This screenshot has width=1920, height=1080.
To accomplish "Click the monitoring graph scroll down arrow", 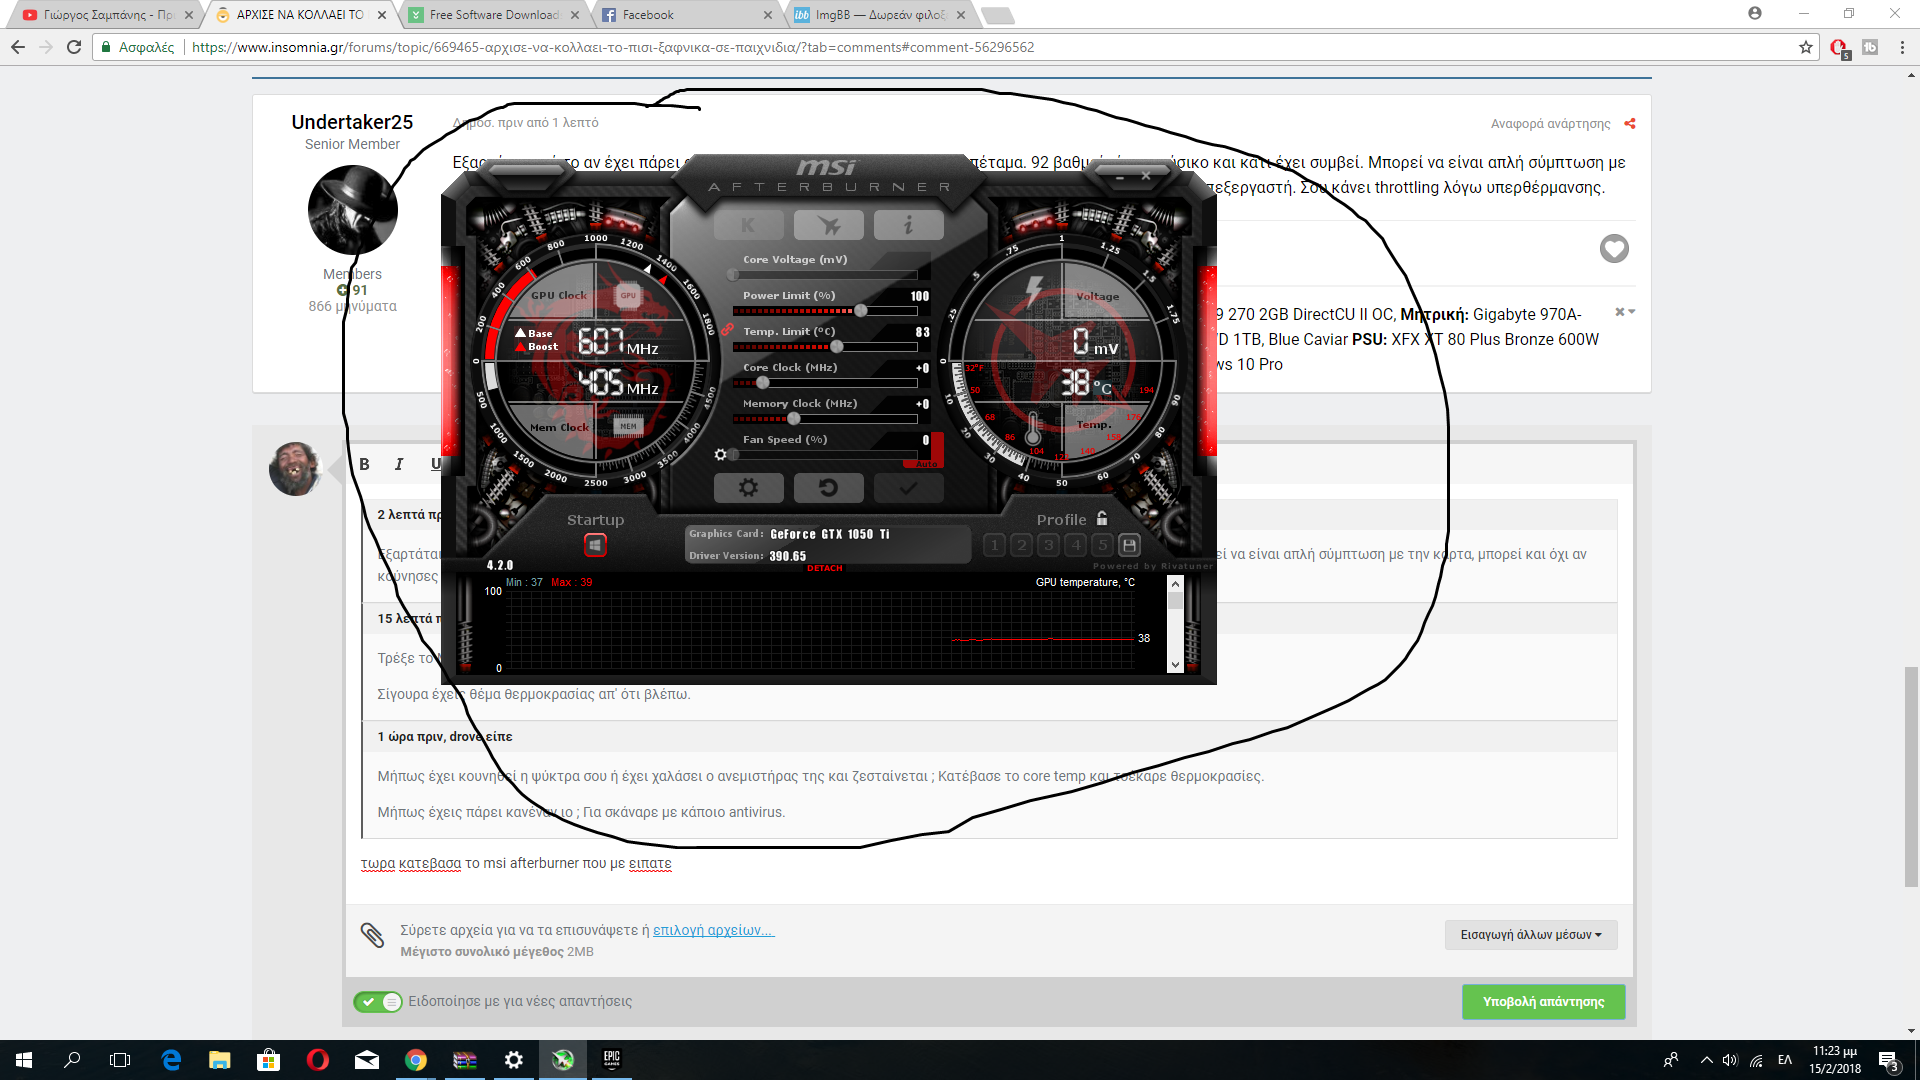I will coord(1175,665).
